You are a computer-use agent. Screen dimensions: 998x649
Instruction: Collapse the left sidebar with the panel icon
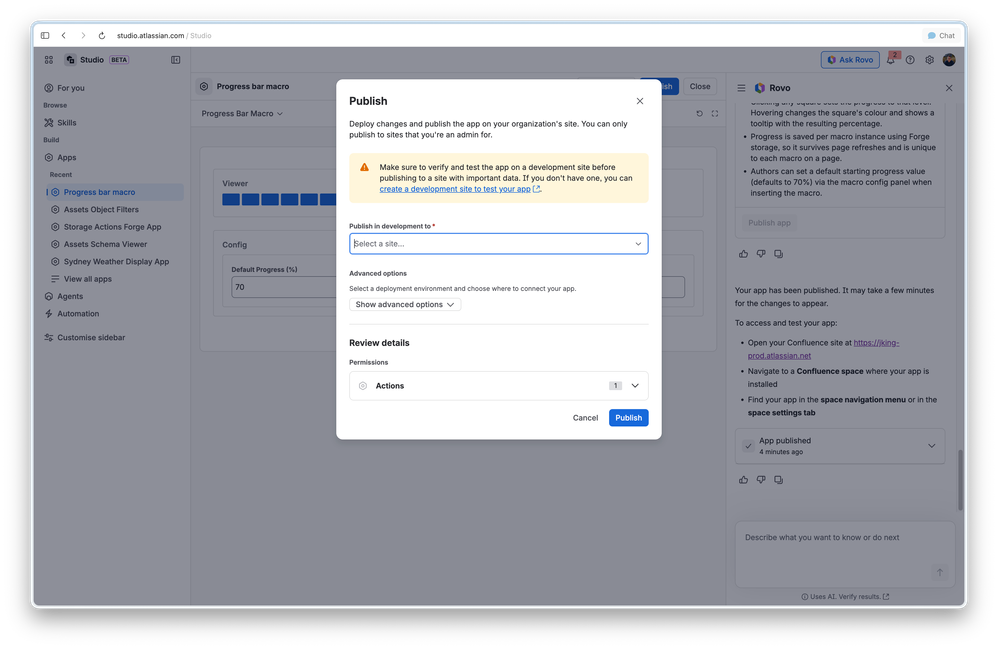[176, 60]
